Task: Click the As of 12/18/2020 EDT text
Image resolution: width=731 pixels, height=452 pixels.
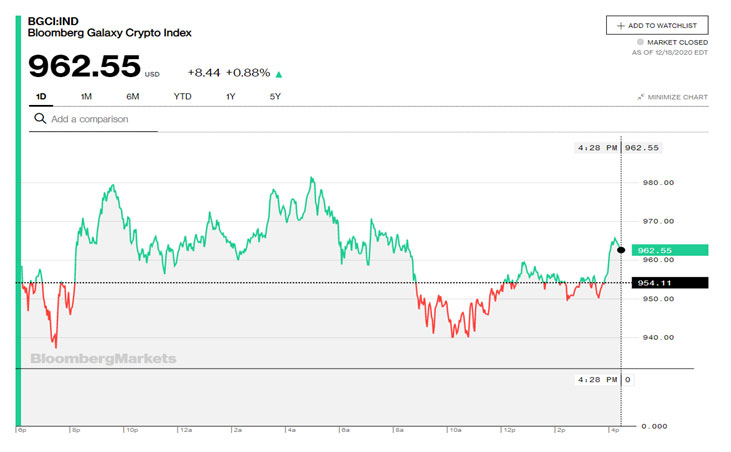Action: (670, 53)
